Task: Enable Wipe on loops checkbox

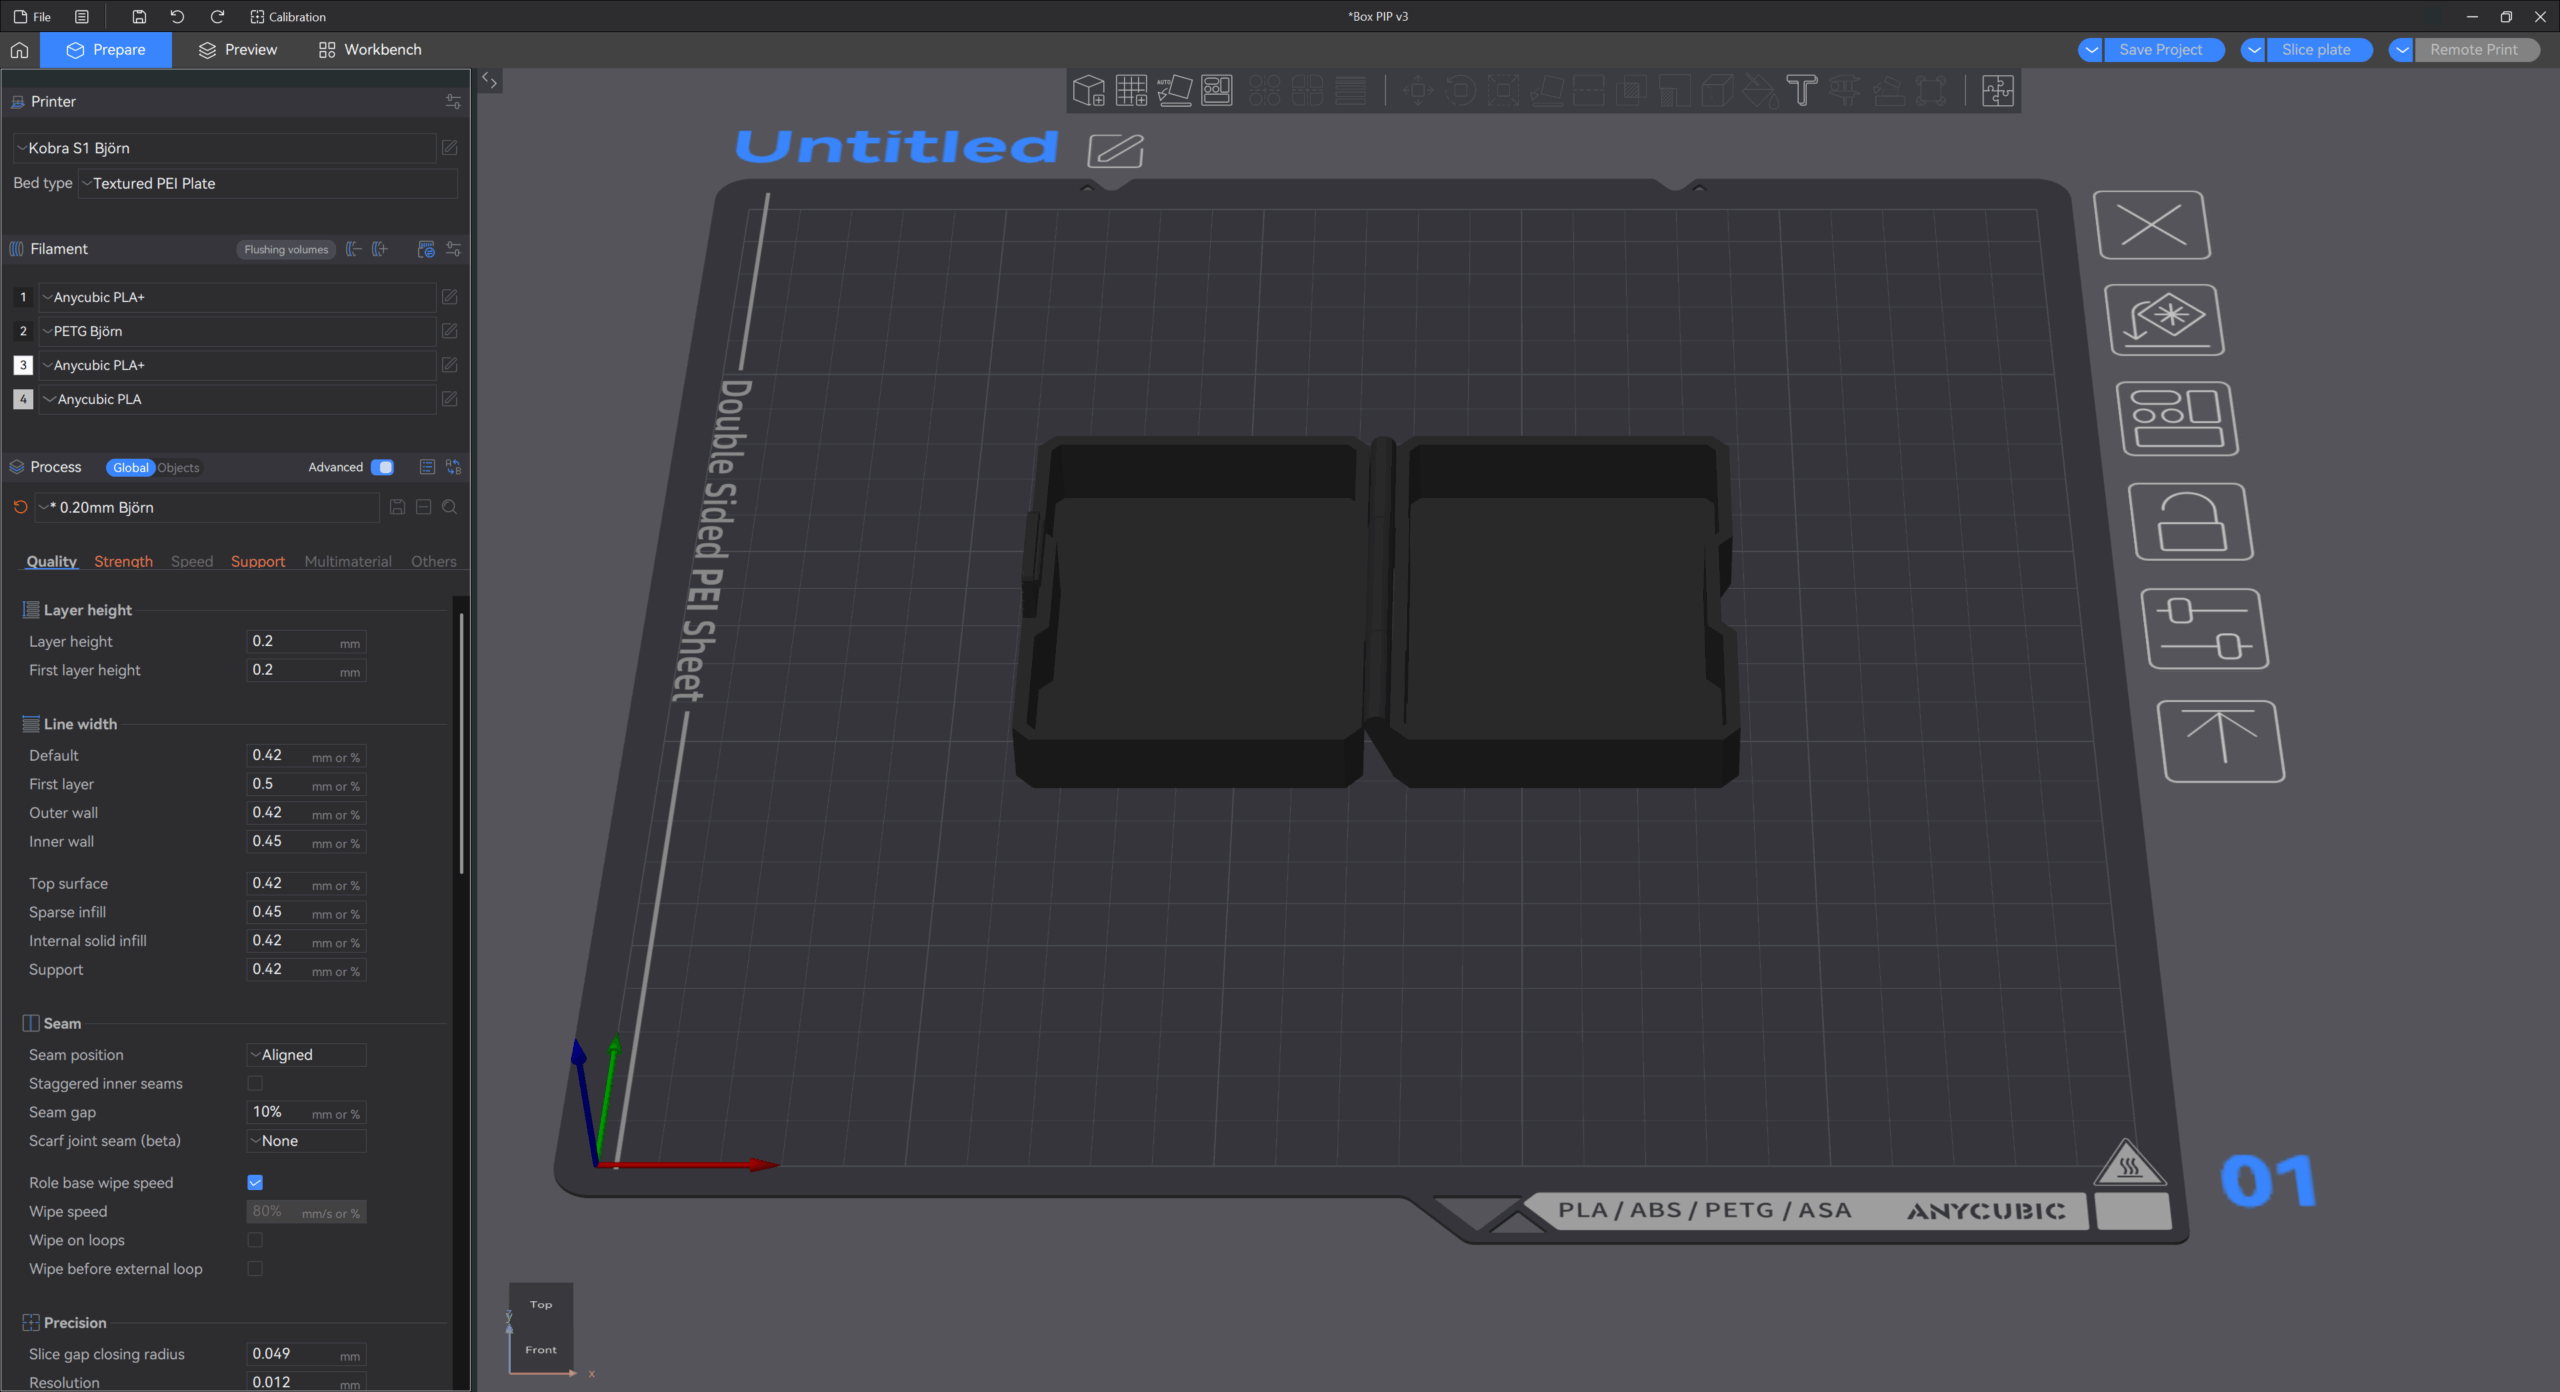Action: [255, 1240]
